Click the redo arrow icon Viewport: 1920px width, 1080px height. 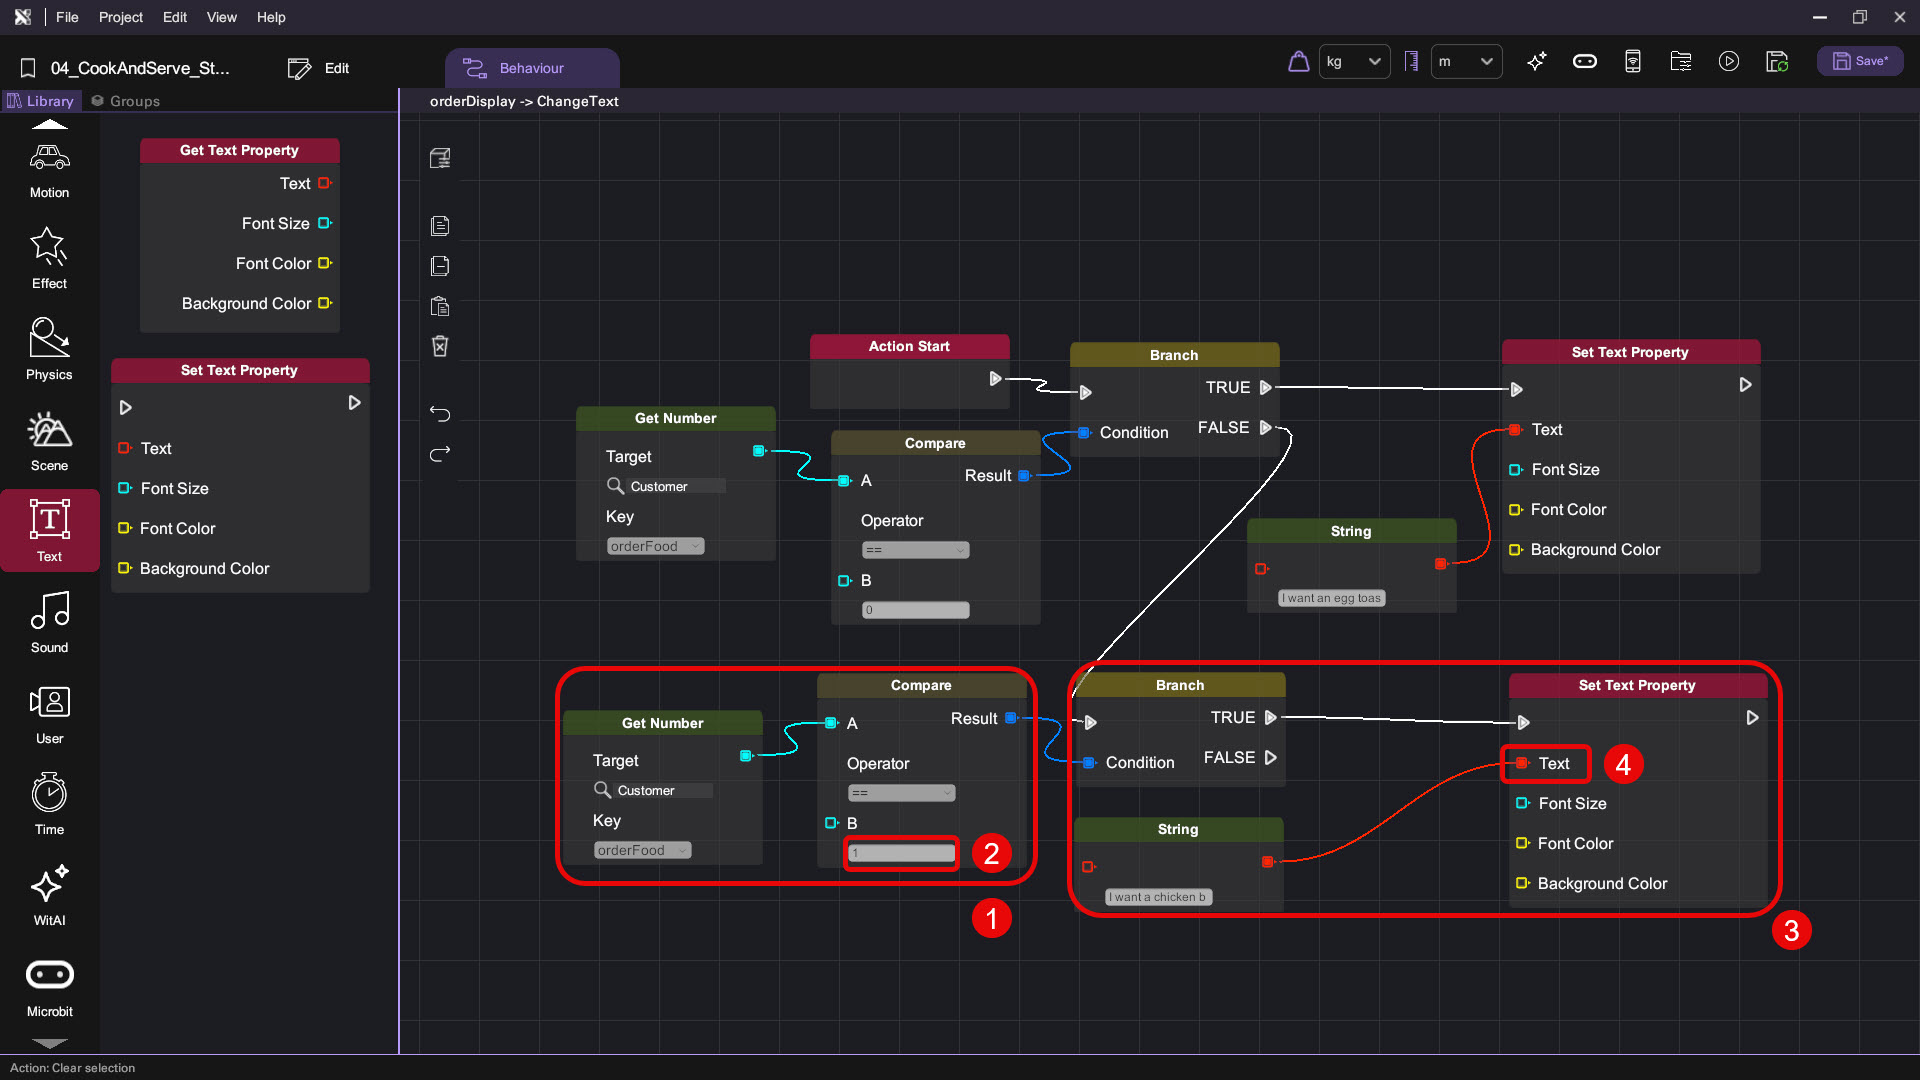pyautogui.click(x=440, y=453)
